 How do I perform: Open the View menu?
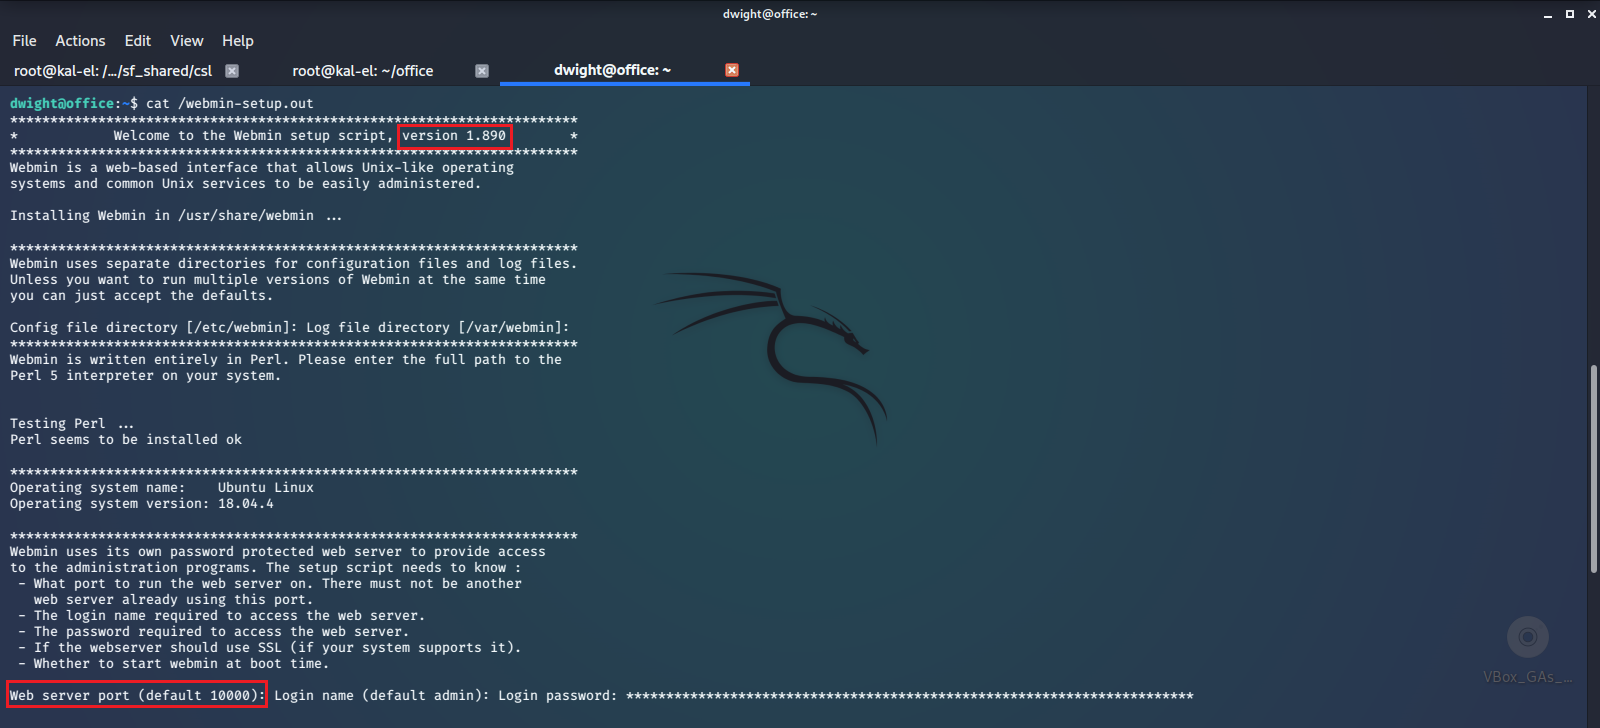(187, 41)
